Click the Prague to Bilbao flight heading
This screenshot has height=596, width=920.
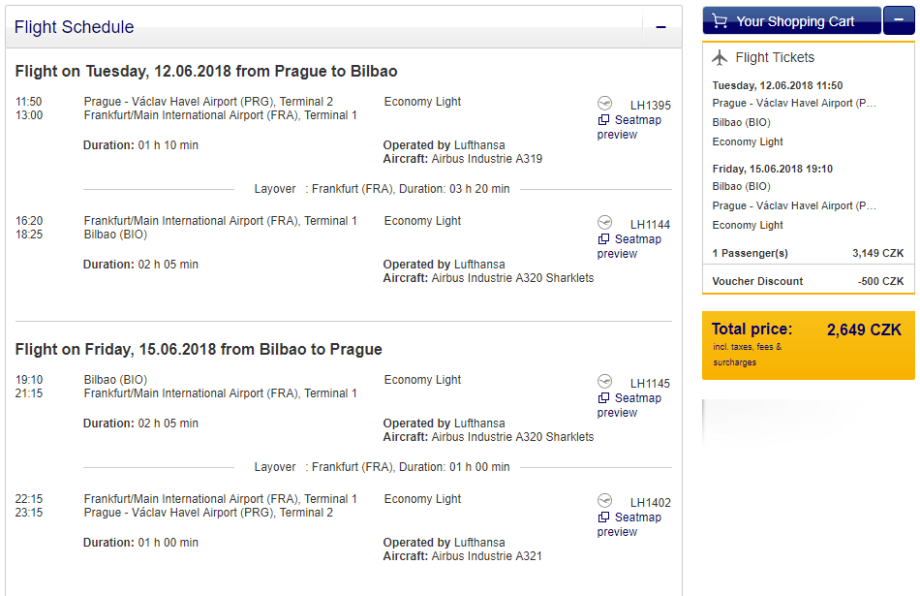pyautogui.click(x=206, y=71)
